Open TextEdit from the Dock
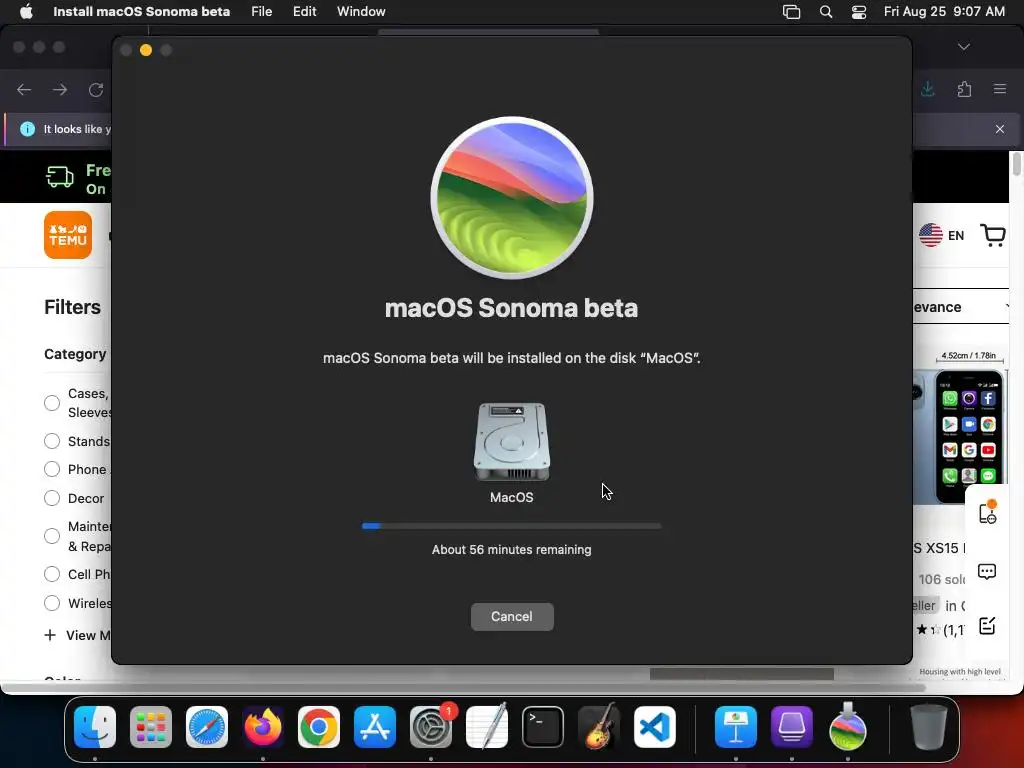The image size is (1024, 768). 487,726
